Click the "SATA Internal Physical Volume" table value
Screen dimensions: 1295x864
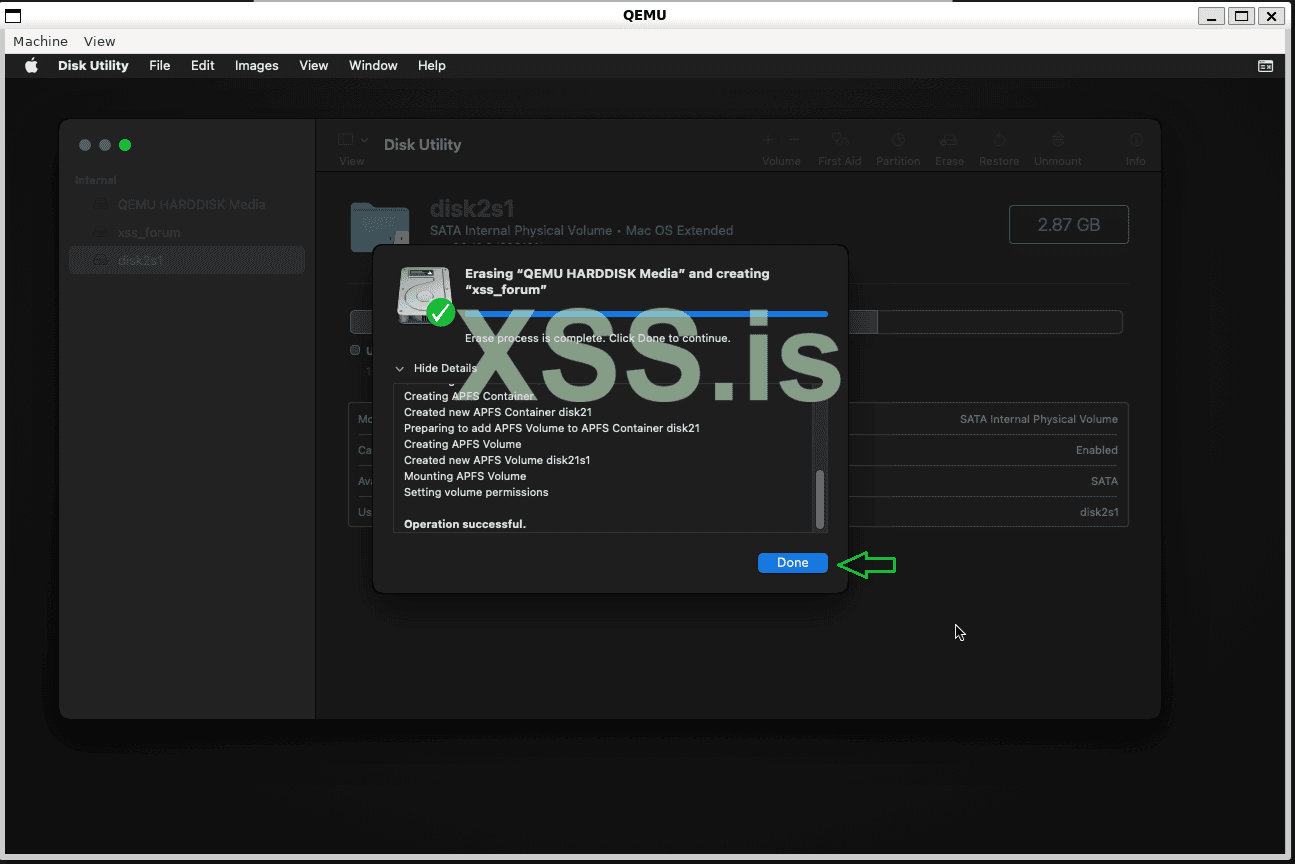pos(1039,420)
